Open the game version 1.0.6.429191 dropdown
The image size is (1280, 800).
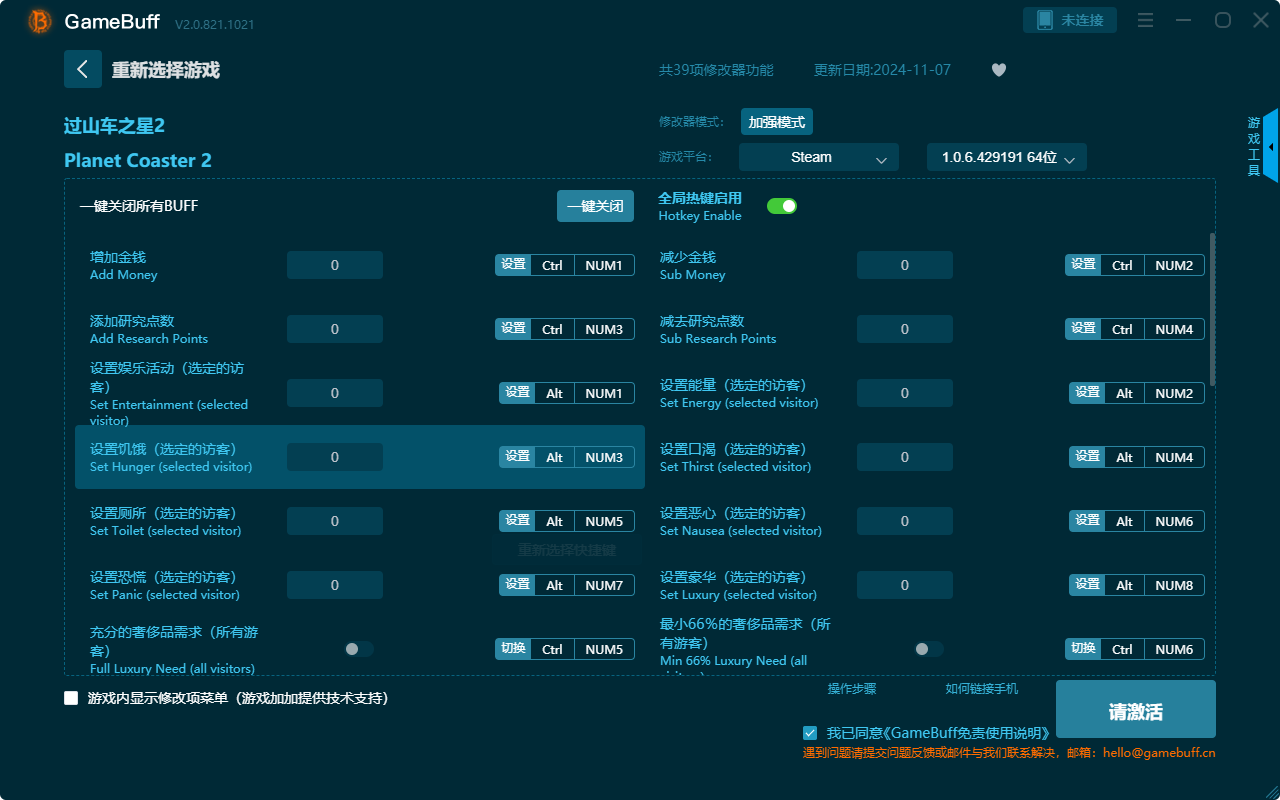pyautogui.click(x=1006, y=157)
